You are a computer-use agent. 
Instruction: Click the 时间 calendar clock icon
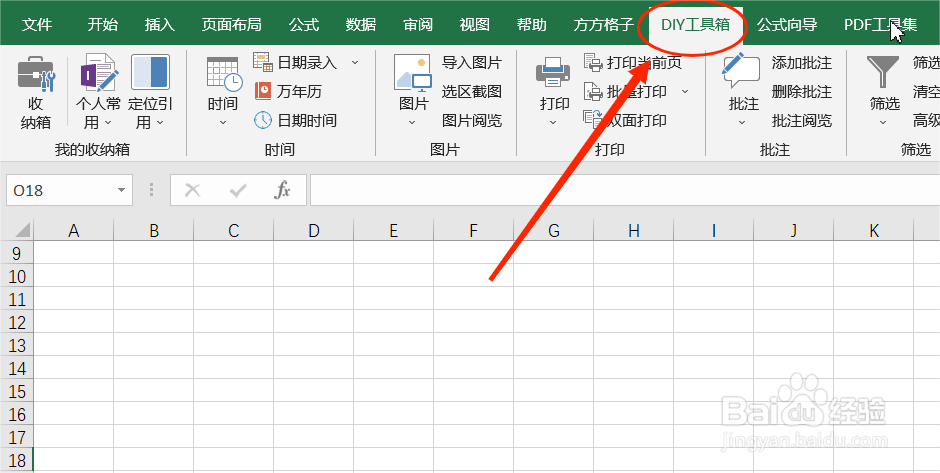pyautogui.click(x=224, y=74)
